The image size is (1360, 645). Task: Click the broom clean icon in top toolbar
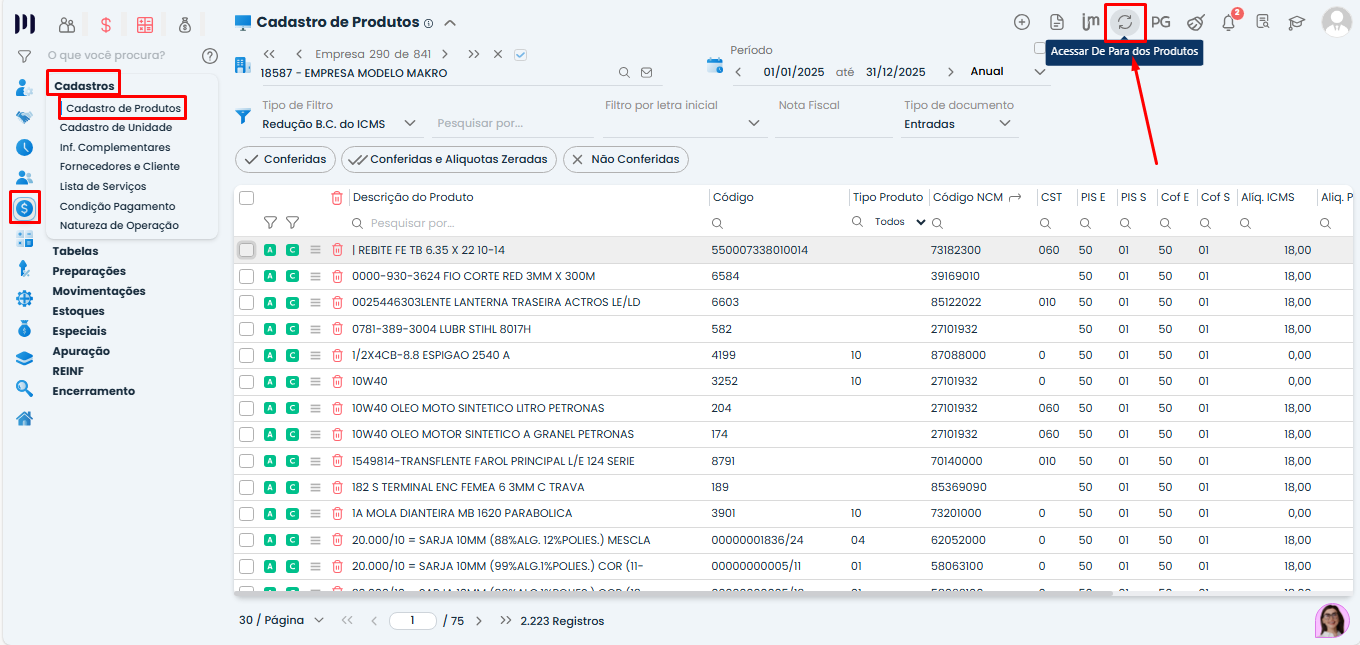tap(1195, 22)
